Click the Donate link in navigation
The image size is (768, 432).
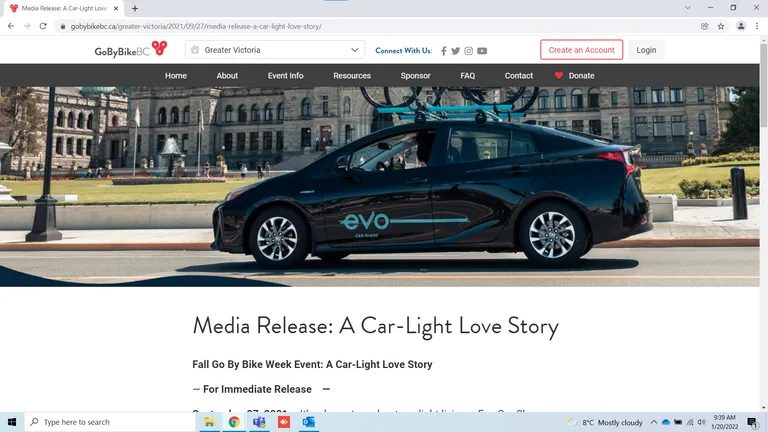(581, 75)
